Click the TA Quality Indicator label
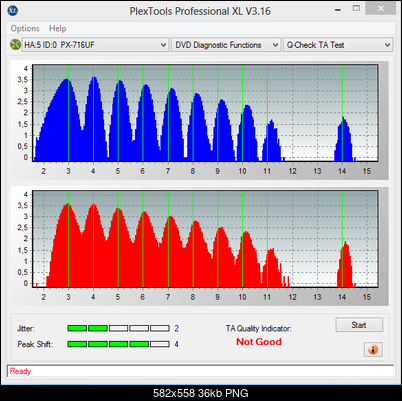This screenshot has height=401, width=402. tap(259, 329)
